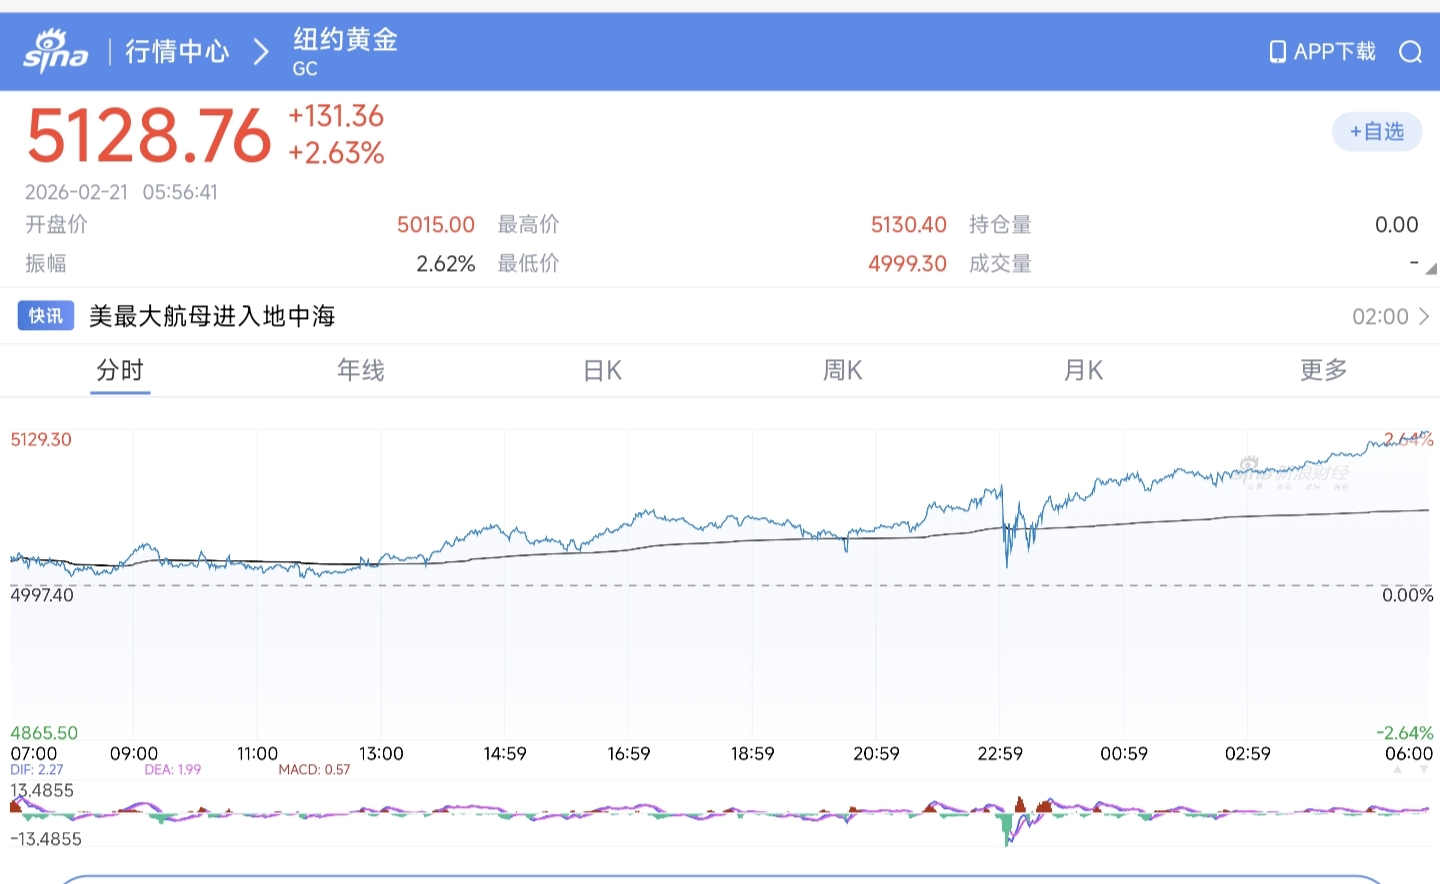The height and width of the screenshot is (884, 1440).
Task: Show the 年线 chart
Action: pyautogui.click(x=360, y=371)
